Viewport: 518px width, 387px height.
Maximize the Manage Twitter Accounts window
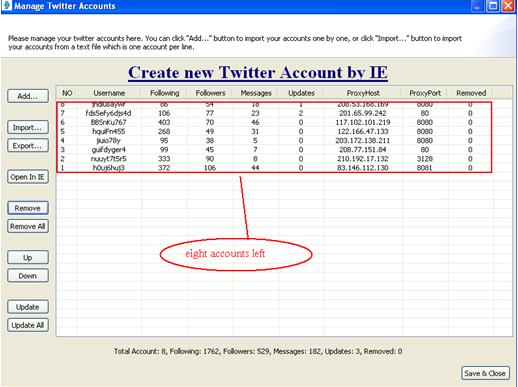493,6
